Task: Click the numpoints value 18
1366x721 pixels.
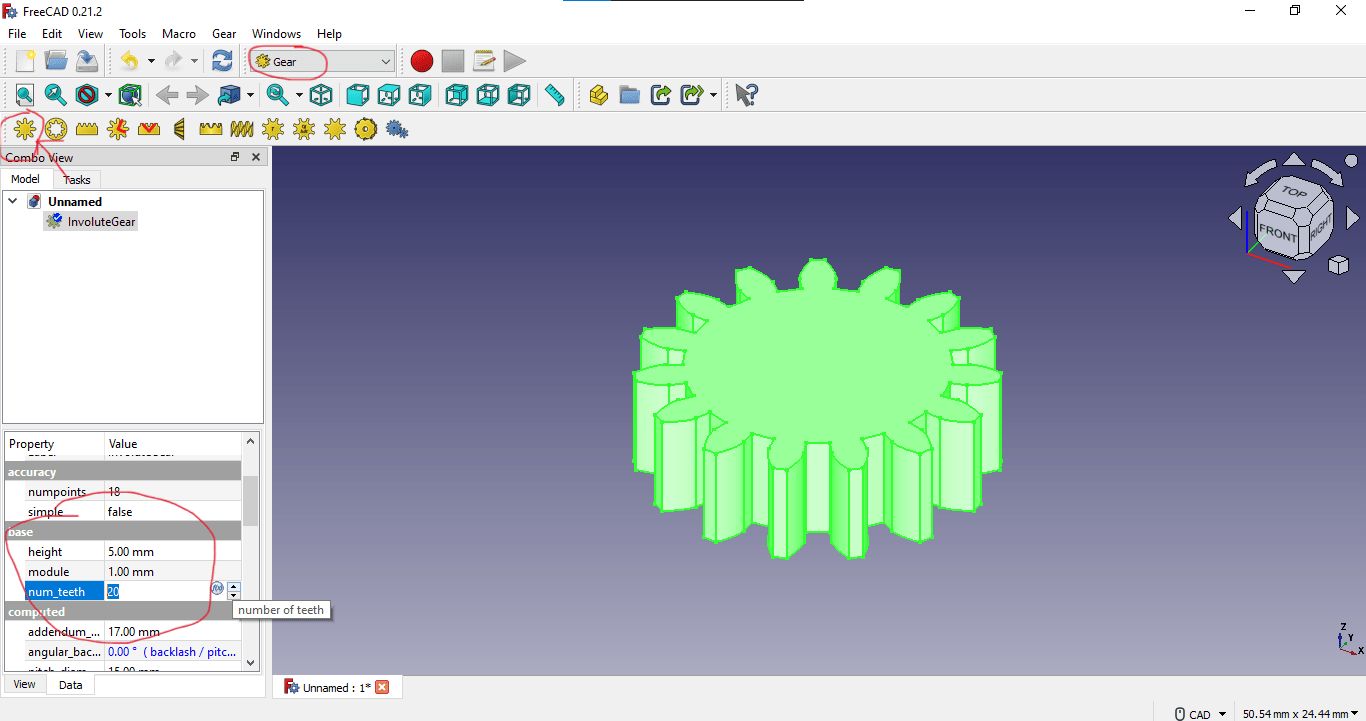Action: click(x=172, y=492)
